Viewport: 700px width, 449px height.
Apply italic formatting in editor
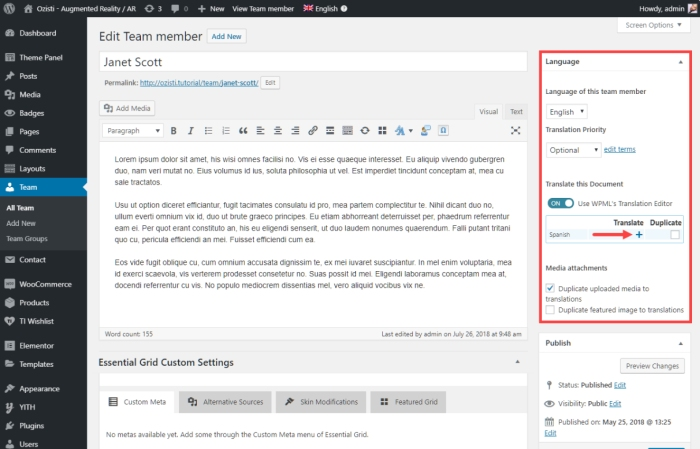[x=190, y=131]
